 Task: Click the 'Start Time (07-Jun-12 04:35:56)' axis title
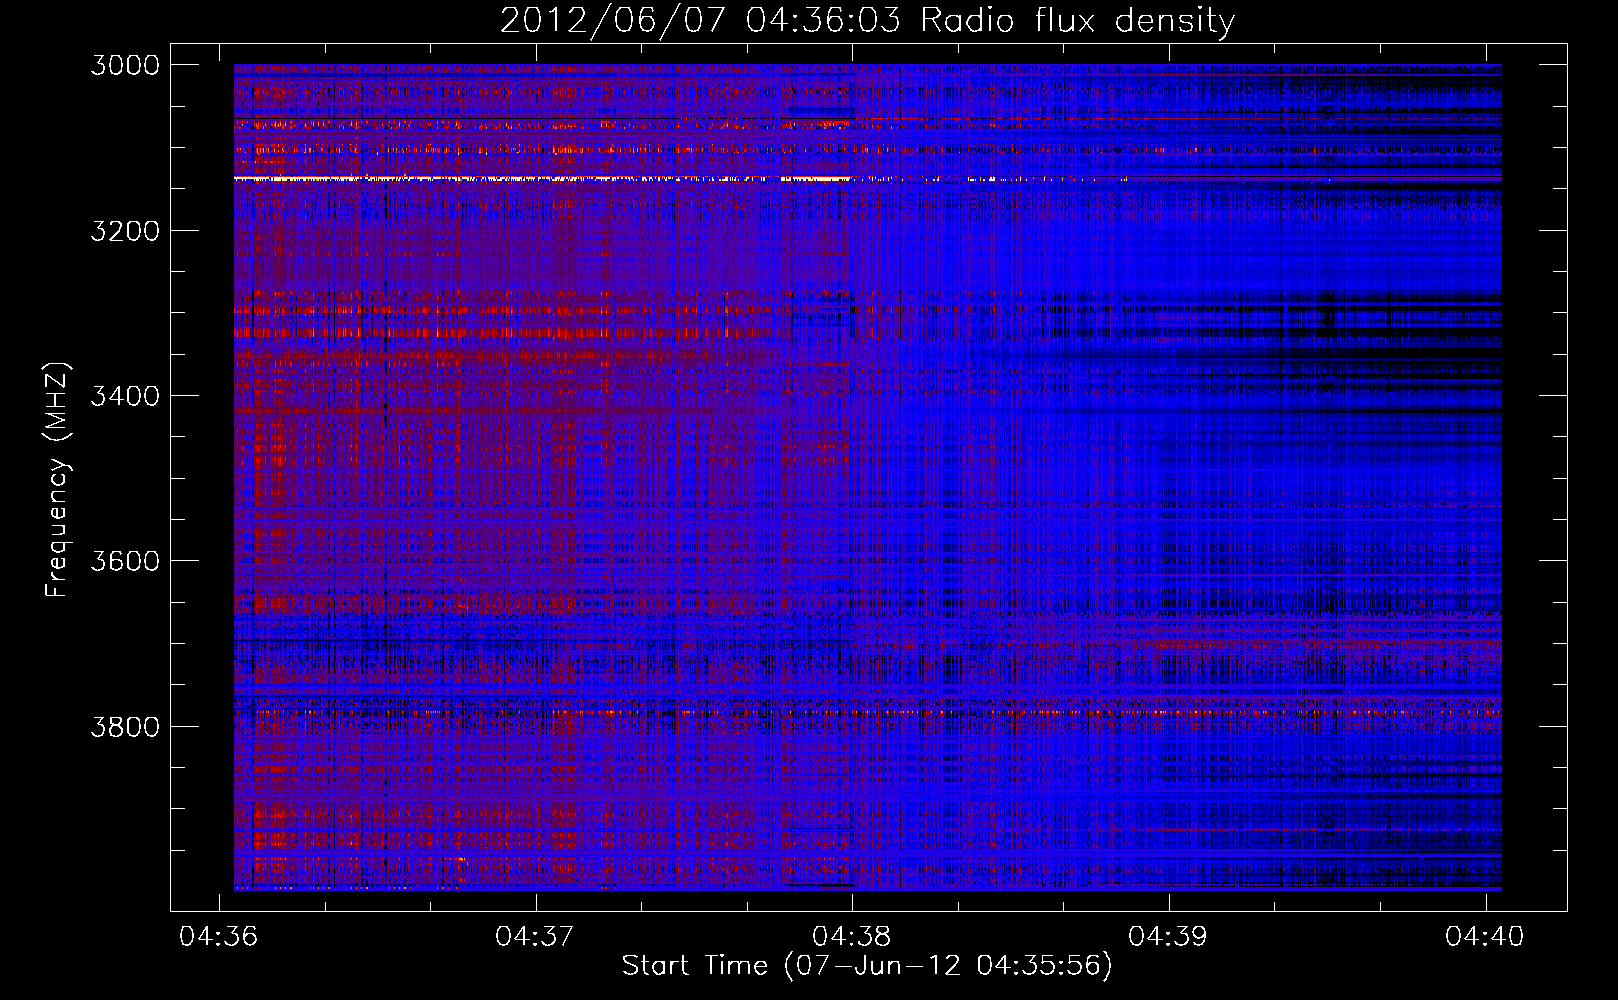867,966
